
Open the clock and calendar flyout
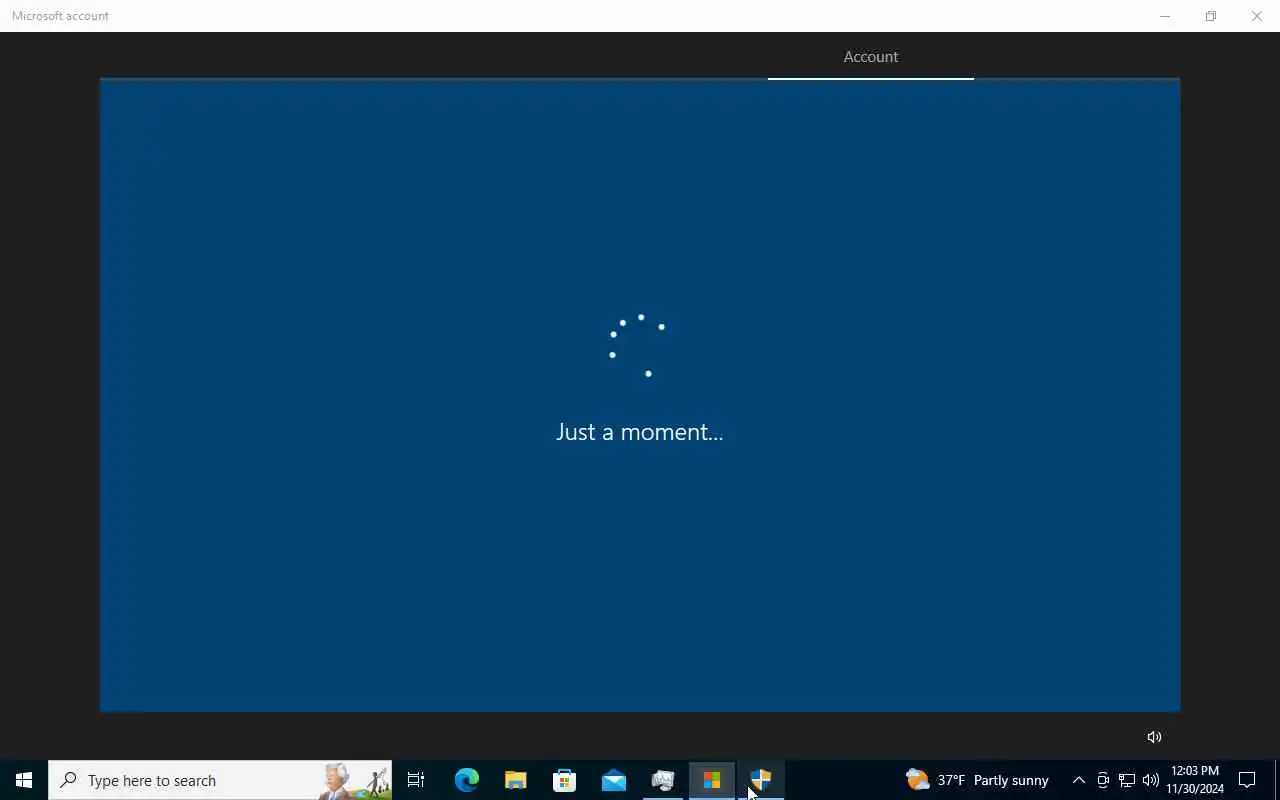pyautogui.click(x=1195, y=780)
